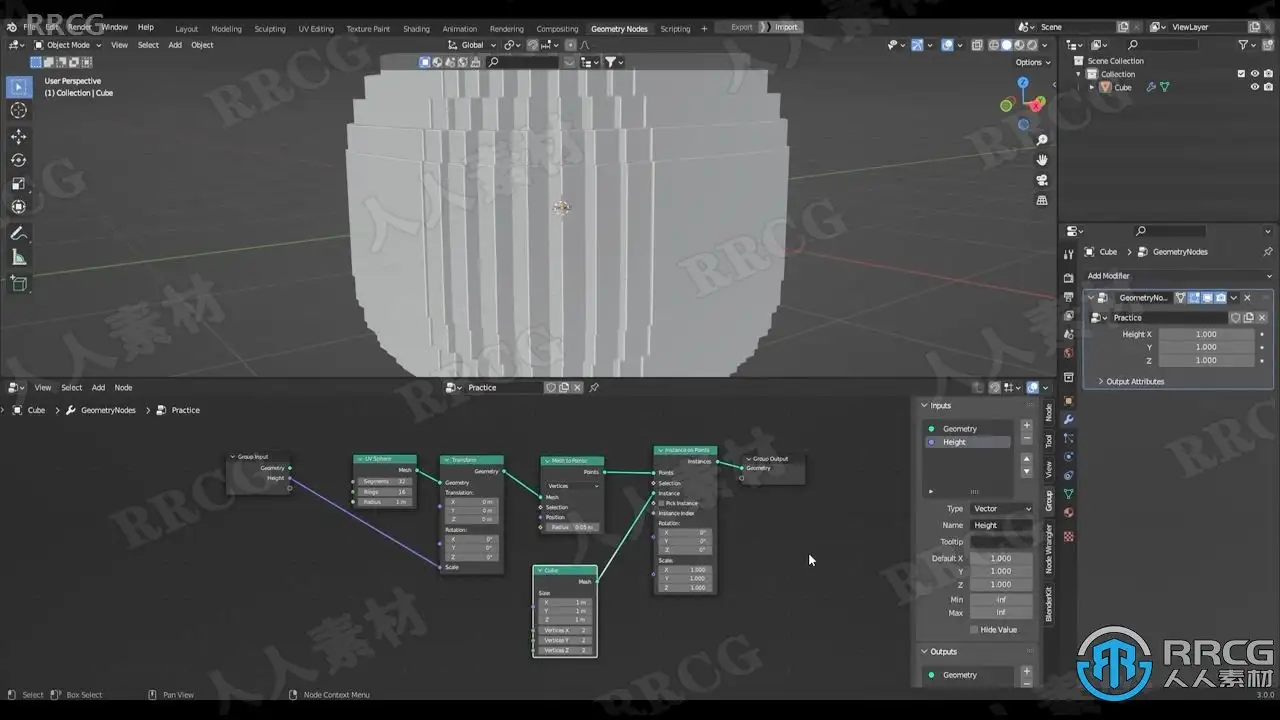1280x720 pixels.
Task: Create a new scene with the Scene copy icon
Action: point(1124,27)
